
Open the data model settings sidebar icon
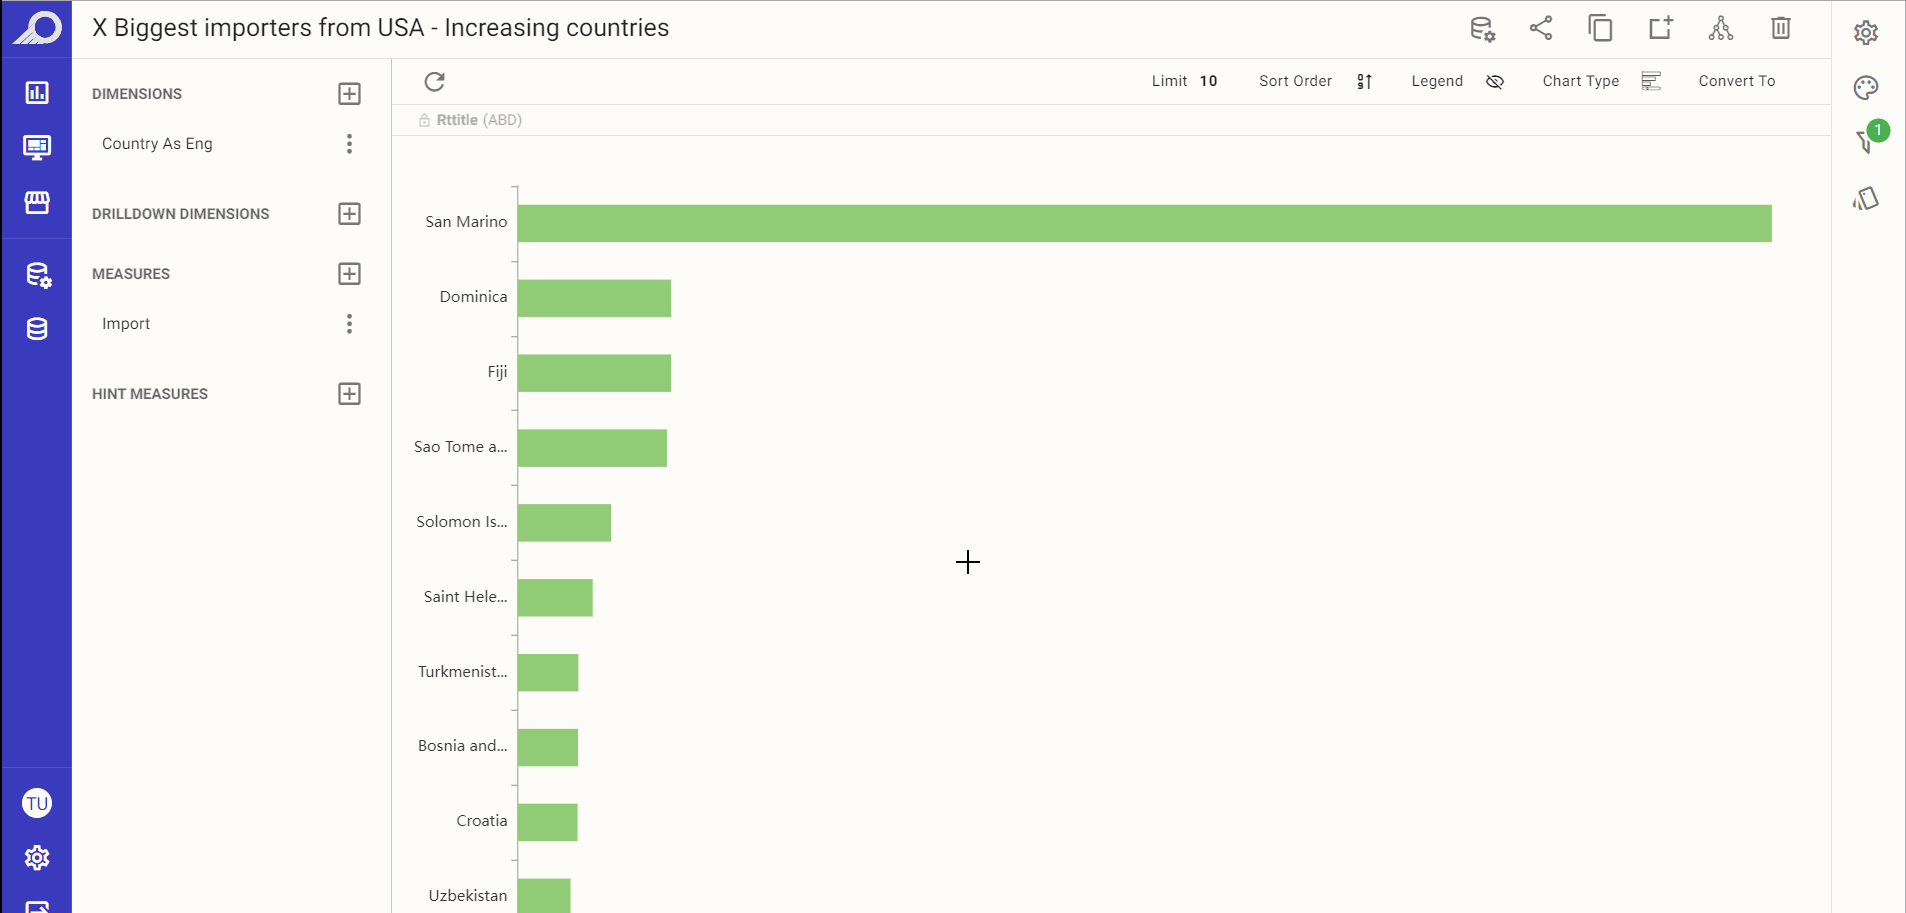38,275
